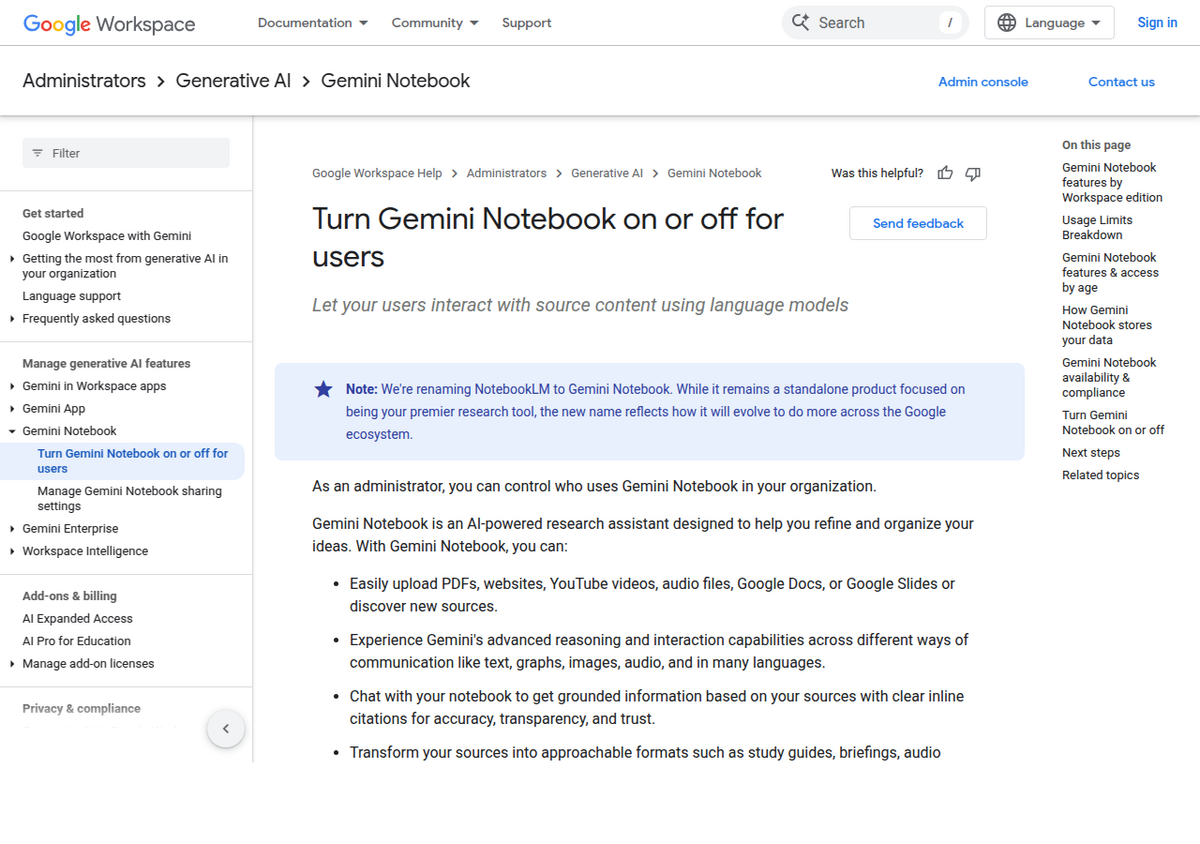Image resolution: width=1200 pixels, height=844 pixels.
Task: Open the Language selector dropdown
Action: click(1049, 23)
